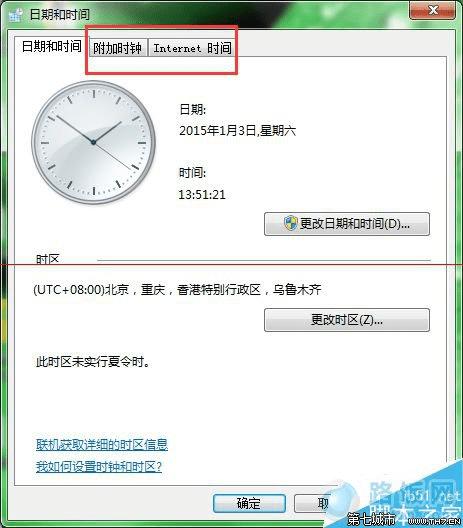Open help link 我如何设置时钟和时区?

[99, 467]
